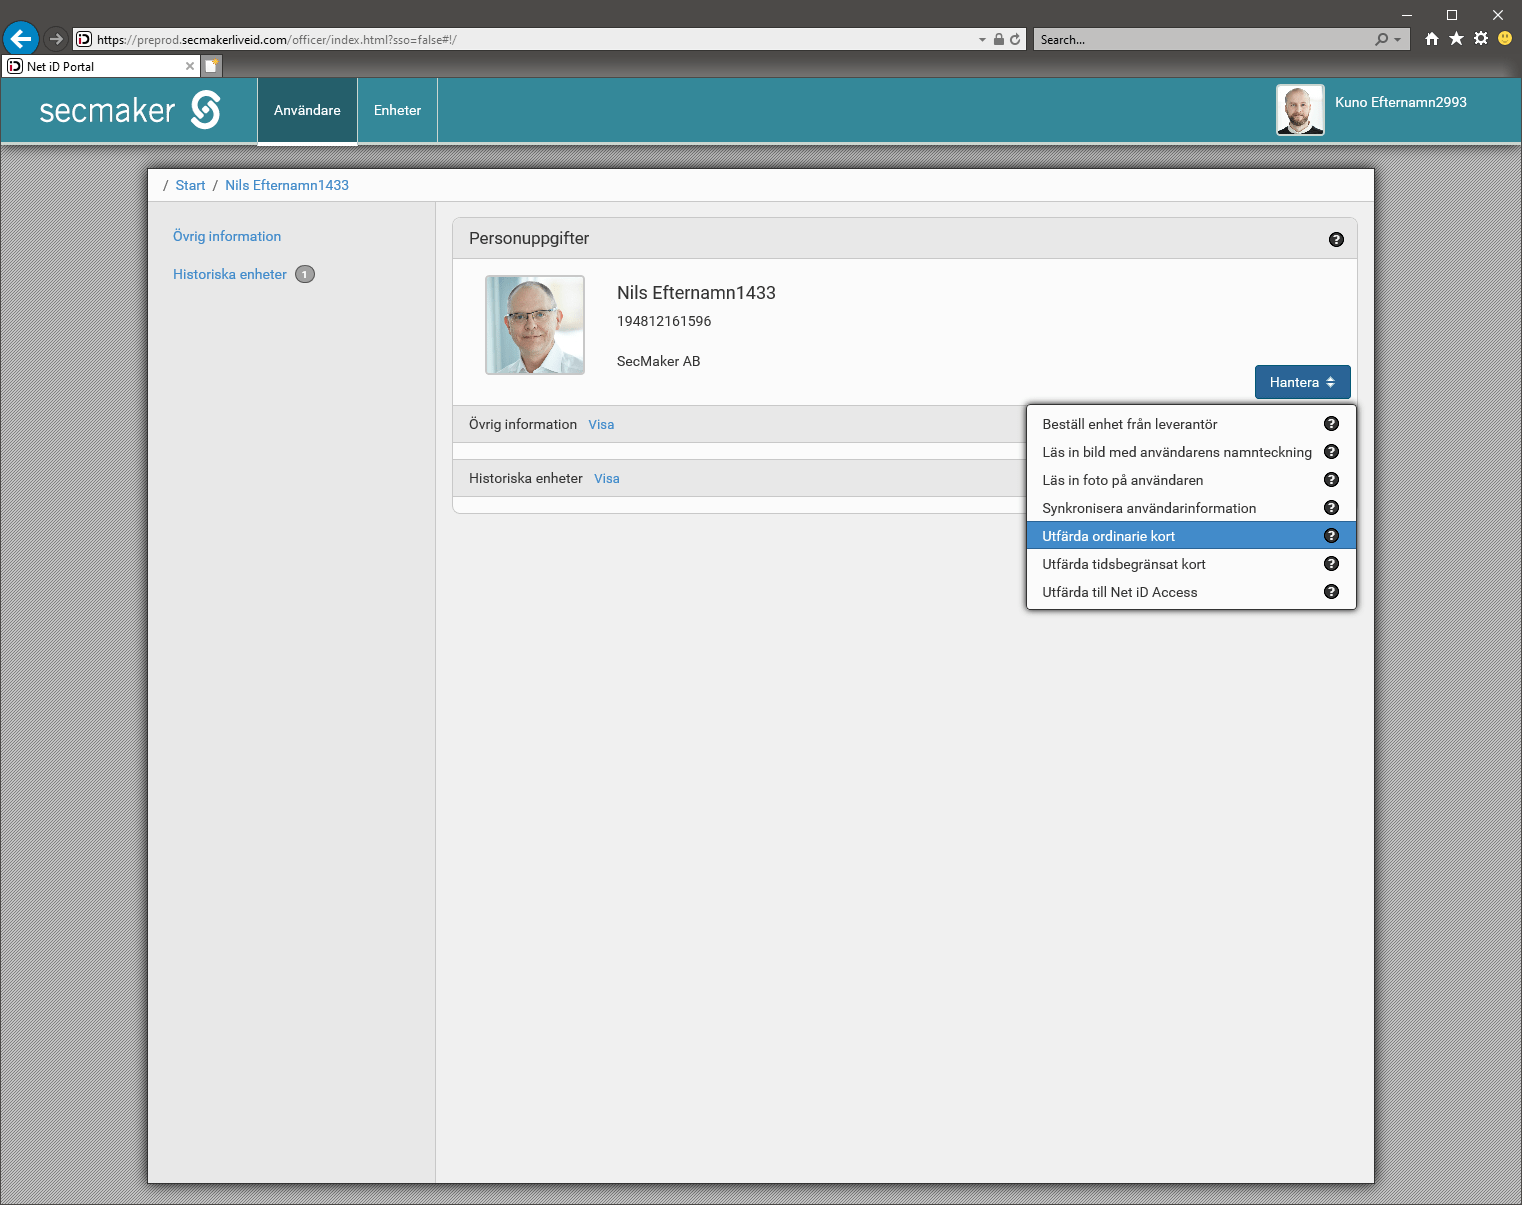Click help icon for Läs in foto på användaren
This screenshot has width=1522, height=1205.
click(1331, 480)
